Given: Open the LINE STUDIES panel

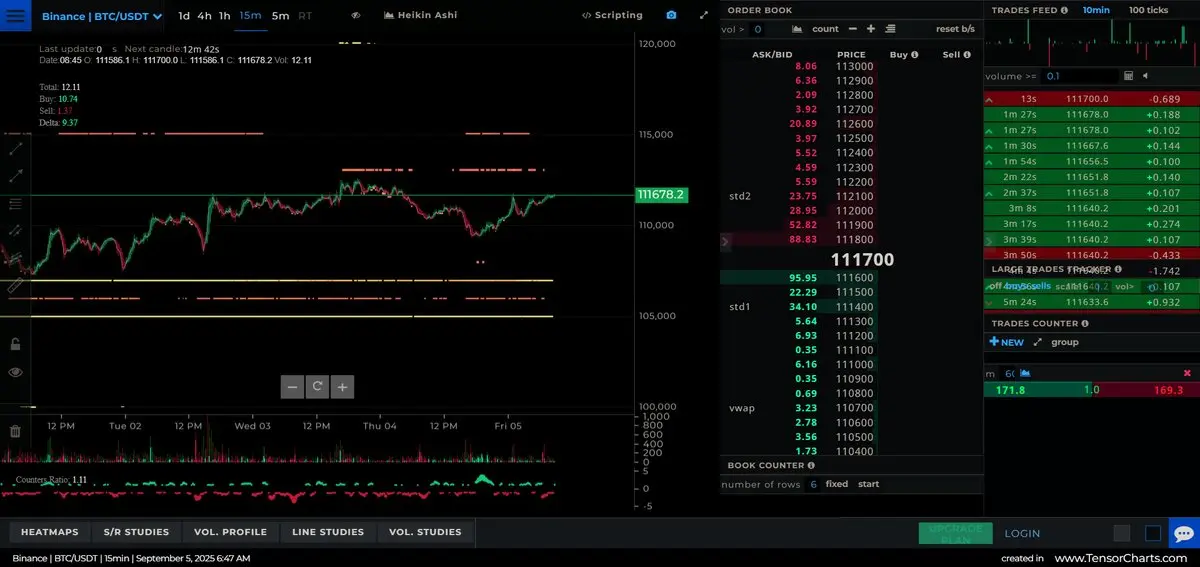Looking at the screenshot, I should (327, 532).
